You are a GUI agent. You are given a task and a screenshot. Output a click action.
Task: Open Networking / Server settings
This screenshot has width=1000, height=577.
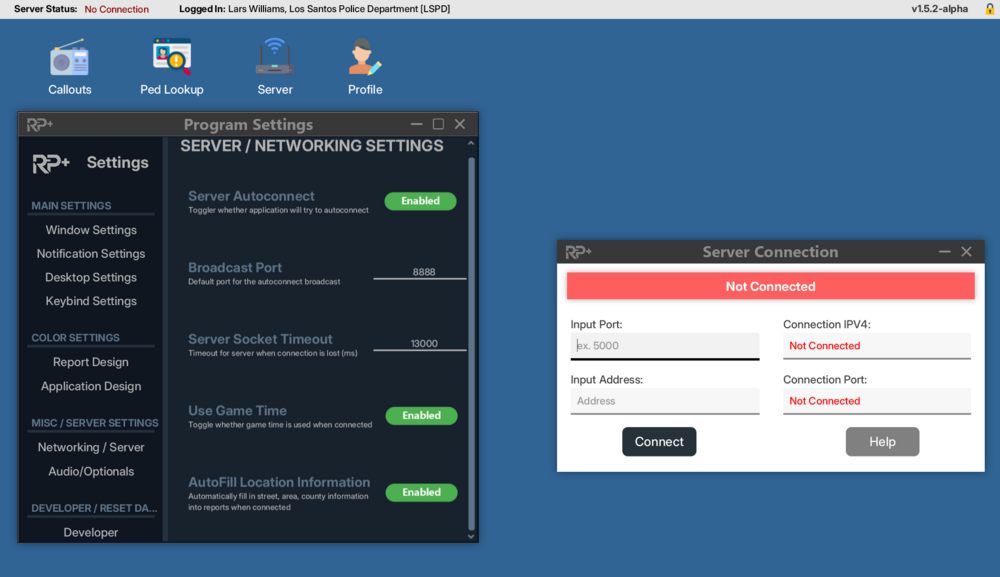point(90,446)
